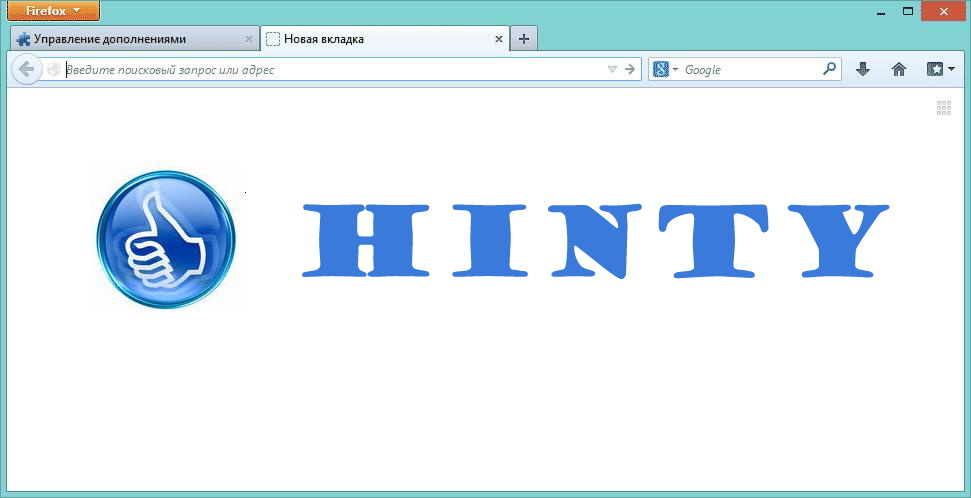971x498 pixels.
Task: Switch to the Управление дополнениями tab
Action: coord(134,39)
